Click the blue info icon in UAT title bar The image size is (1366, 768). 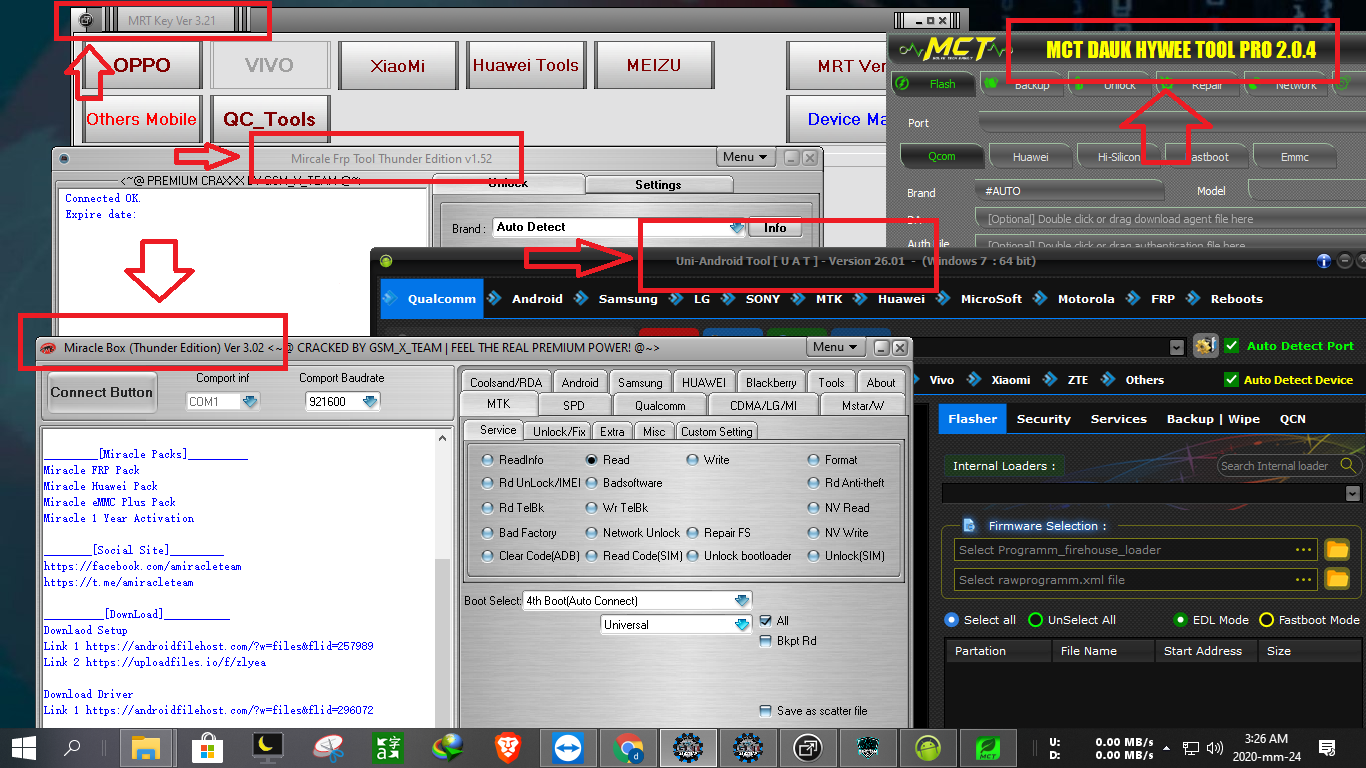tap(1324, 261)
